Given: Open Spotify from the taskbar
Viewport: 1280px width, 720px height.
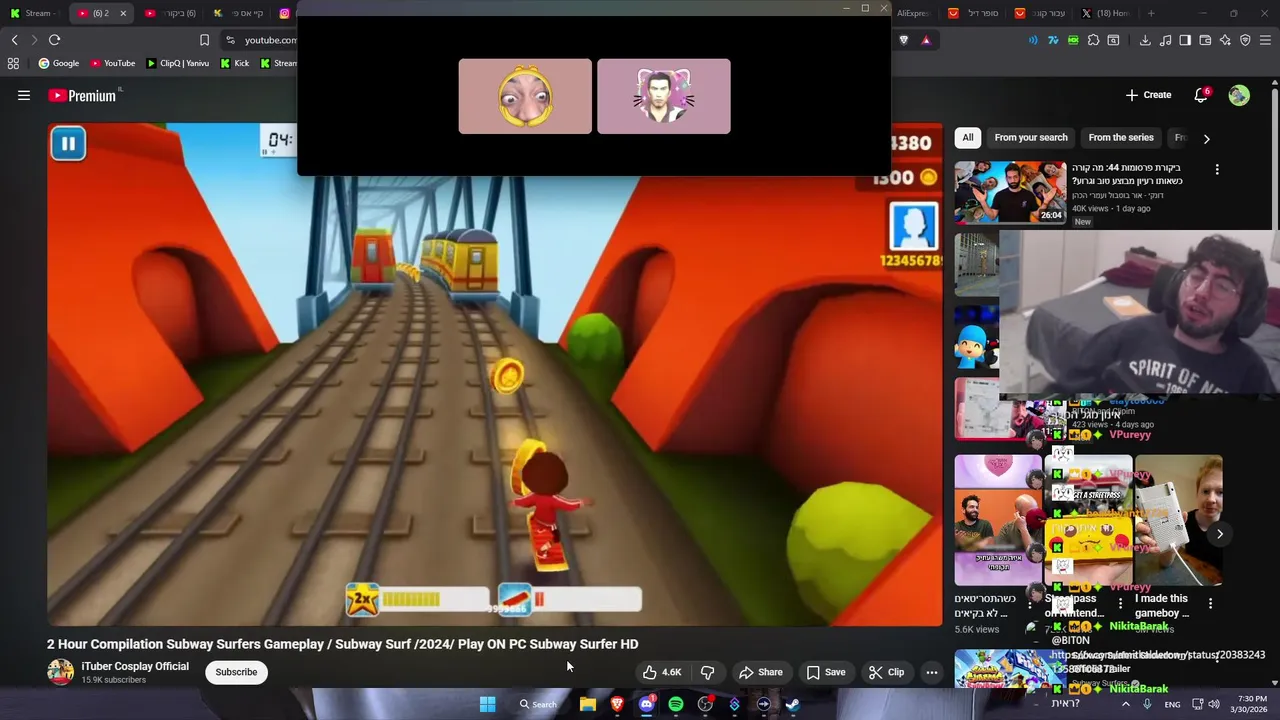Looking at the screenshot, I should (x=676, y=704).
